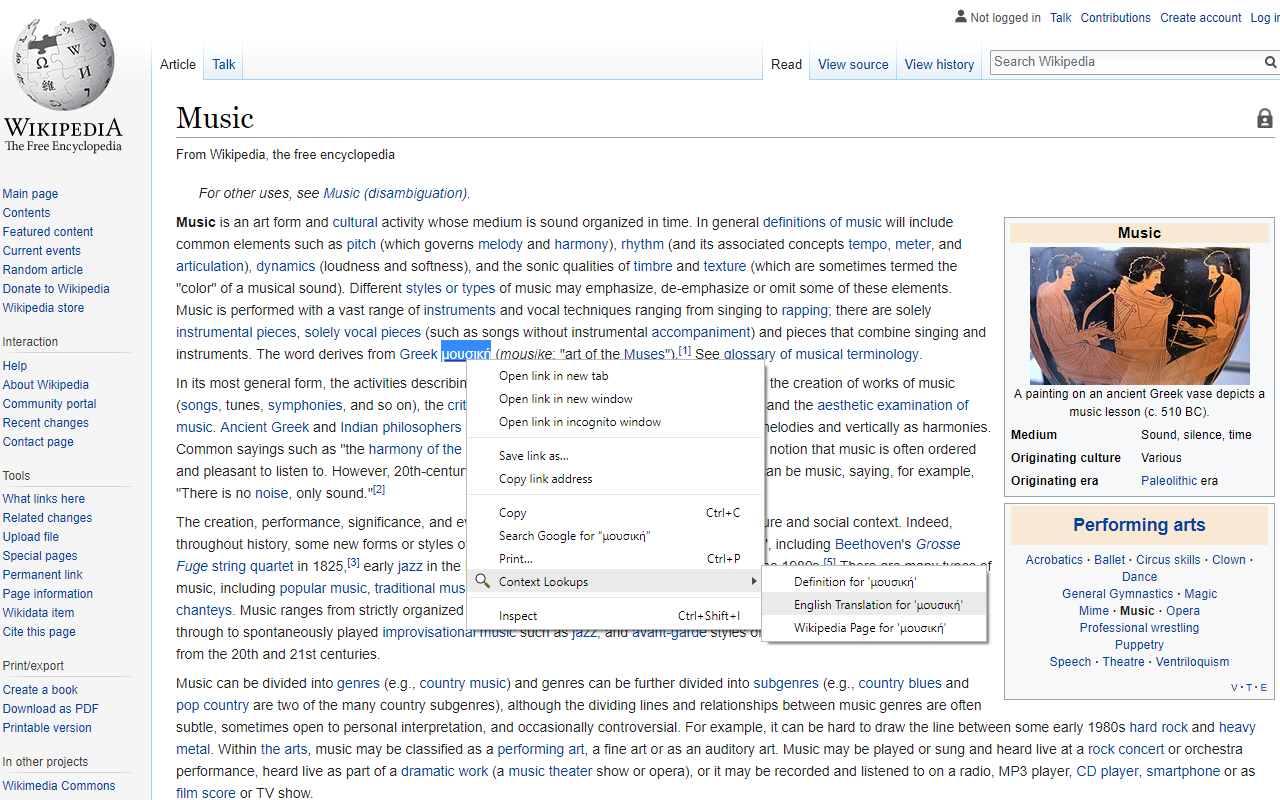
Task: Select 'Copy link address'
Action: 545,478
